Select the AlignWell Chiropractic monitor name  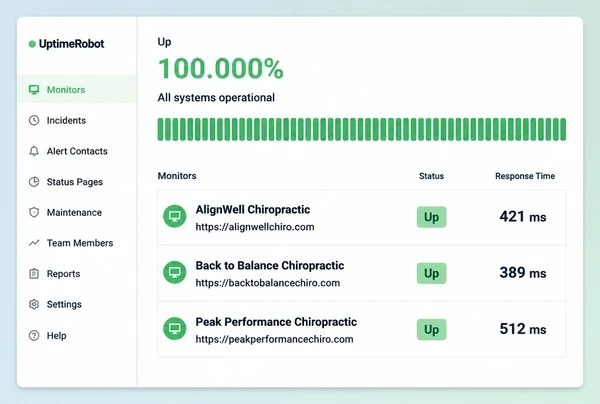253,210
